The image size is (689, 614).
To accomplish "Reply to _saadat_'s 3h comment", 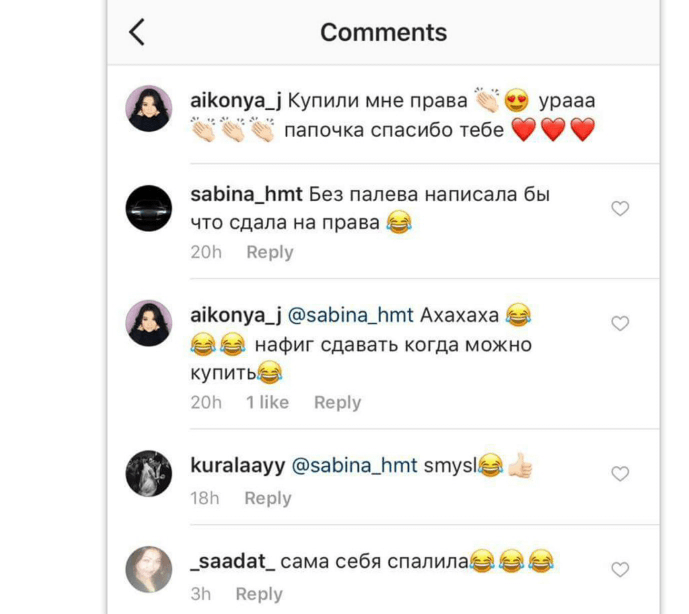I will (259, 595).
